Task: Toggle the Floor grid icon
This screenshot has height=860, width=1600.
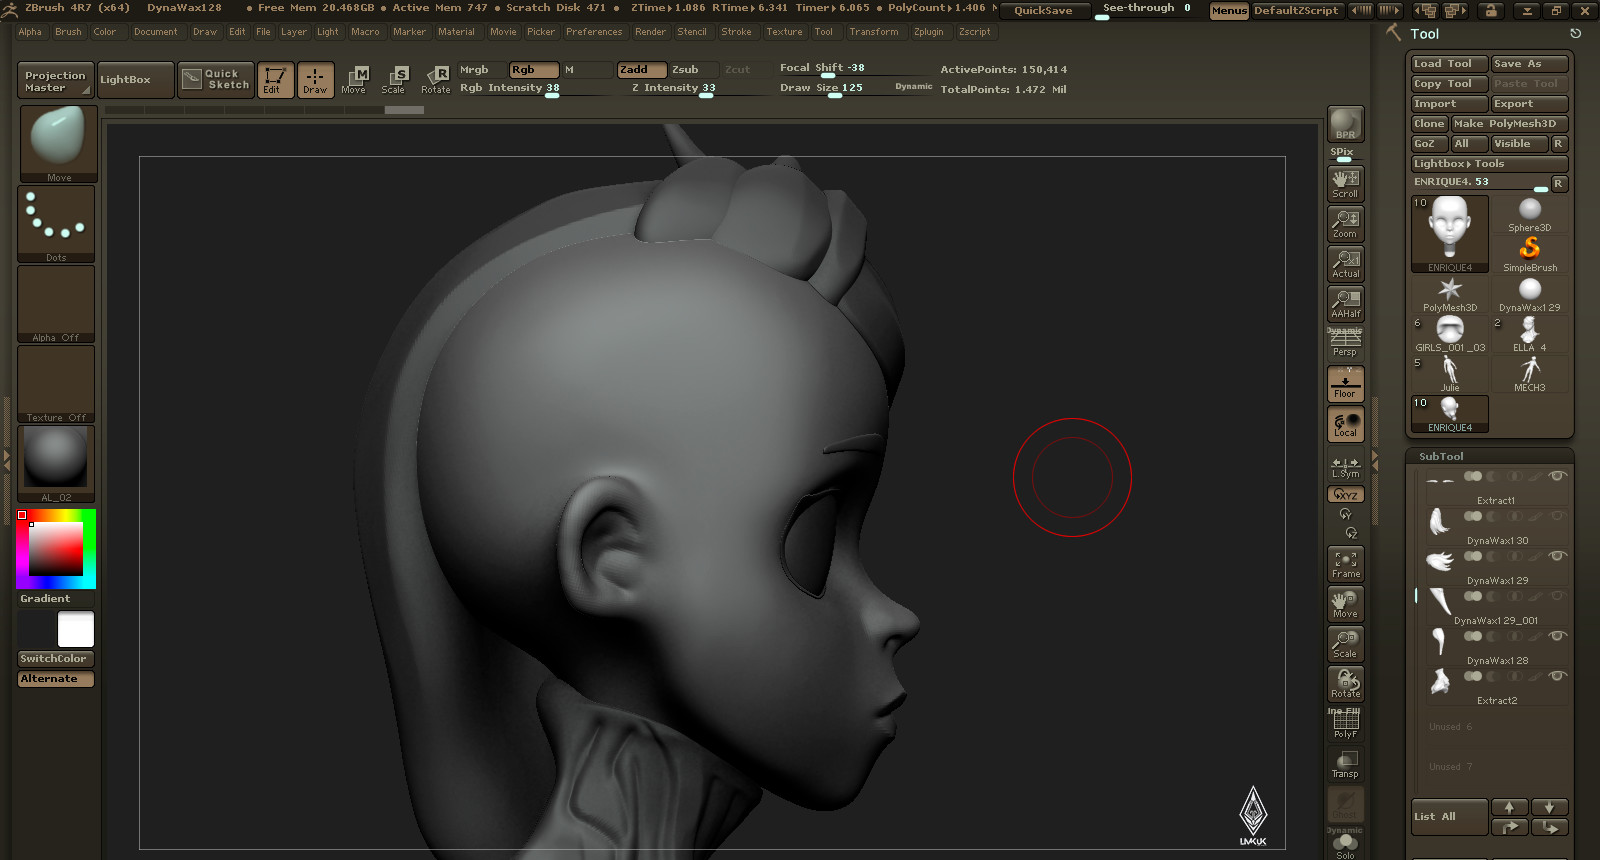Action: [1345, 384]
